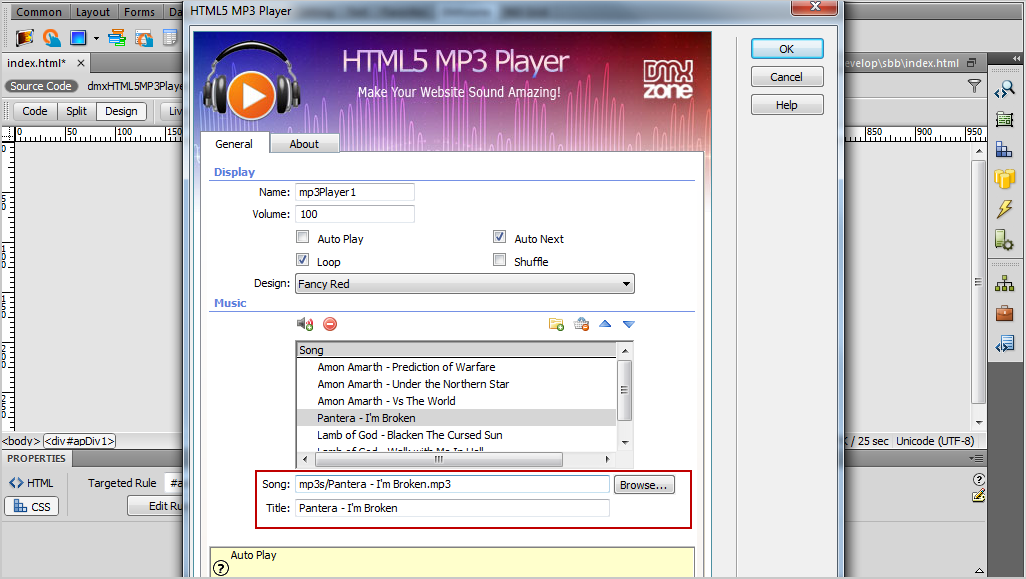The width and height of the screenshot is (1026, 579).
Task: Collapse the right dock with the double-arrow icon
Action: (x=1016, y=59)
